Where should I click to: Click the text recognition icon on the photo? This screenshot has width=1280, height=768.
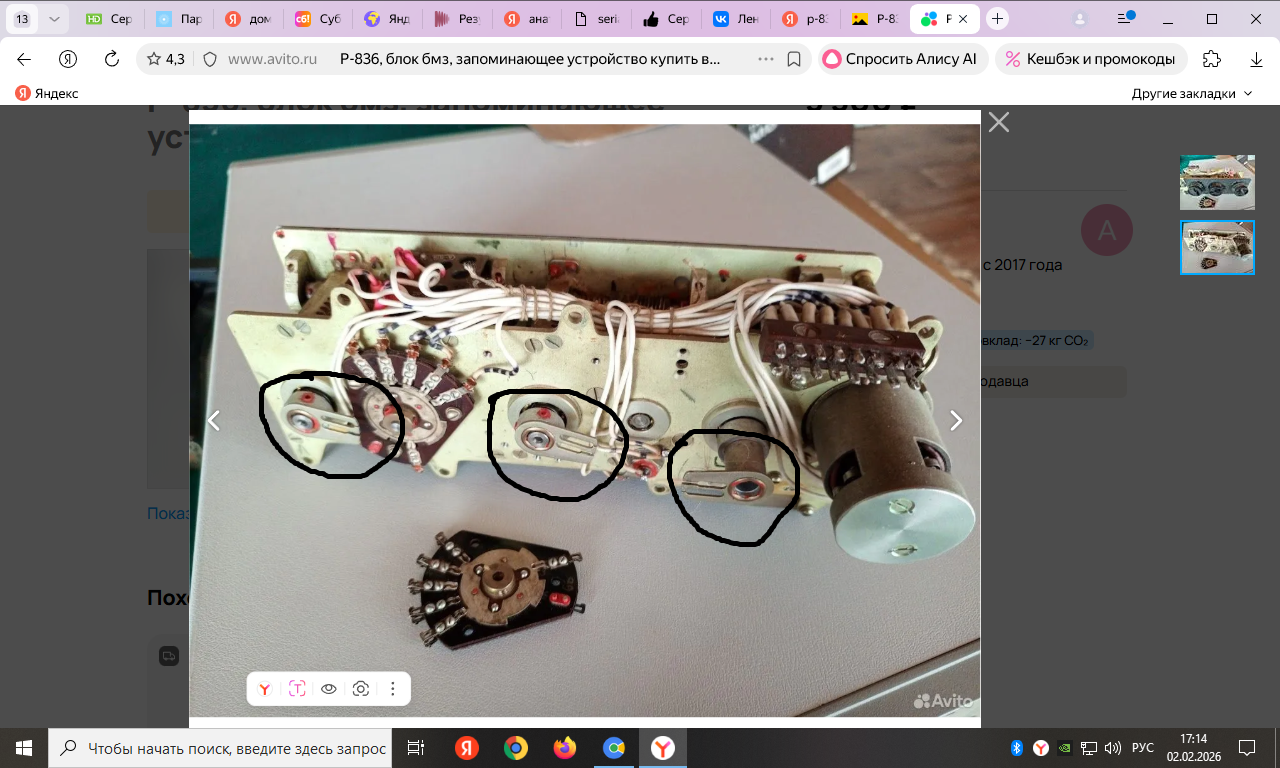click(297, 689)
